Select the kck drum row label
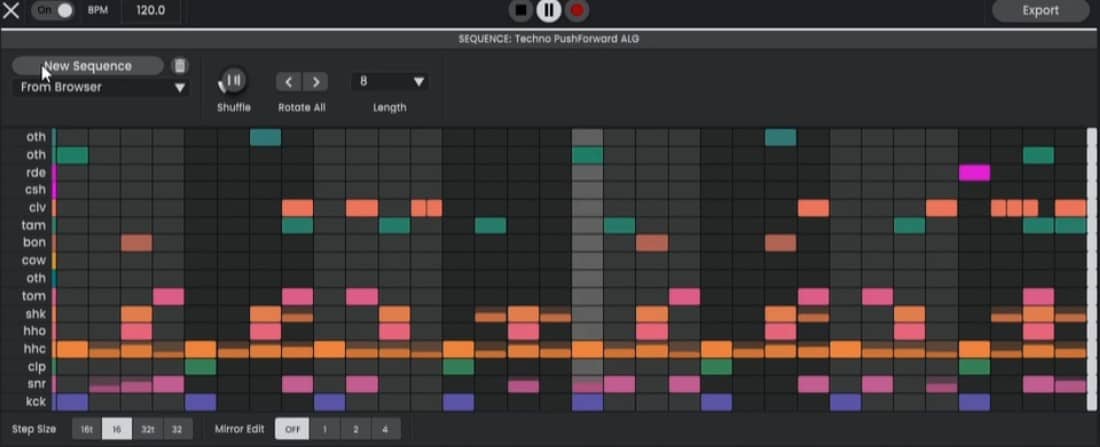Viewport: 1100px width, 447px height. (36, 402)
